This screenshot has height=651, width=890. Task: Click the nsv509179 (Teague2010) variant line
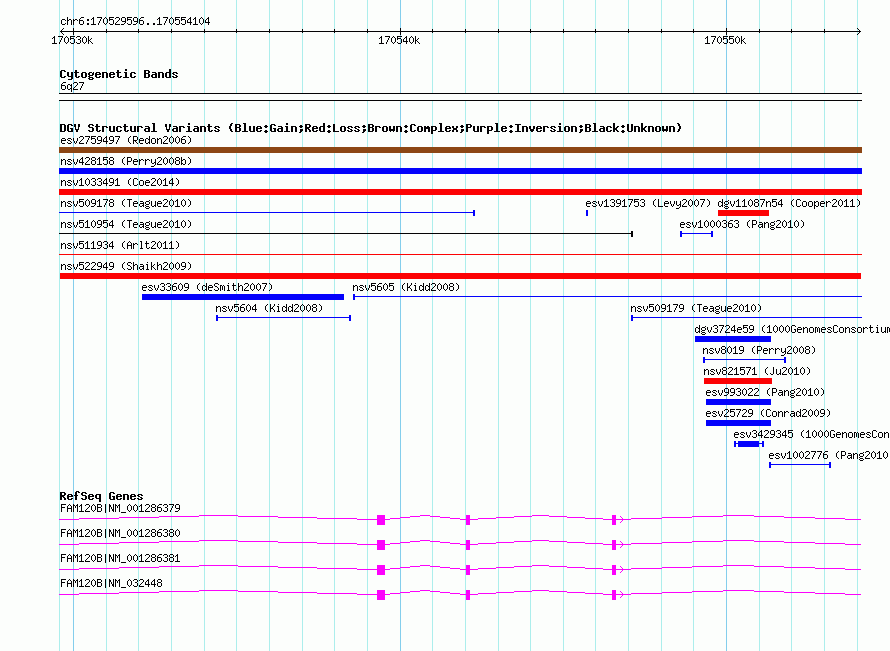point(746,318)
